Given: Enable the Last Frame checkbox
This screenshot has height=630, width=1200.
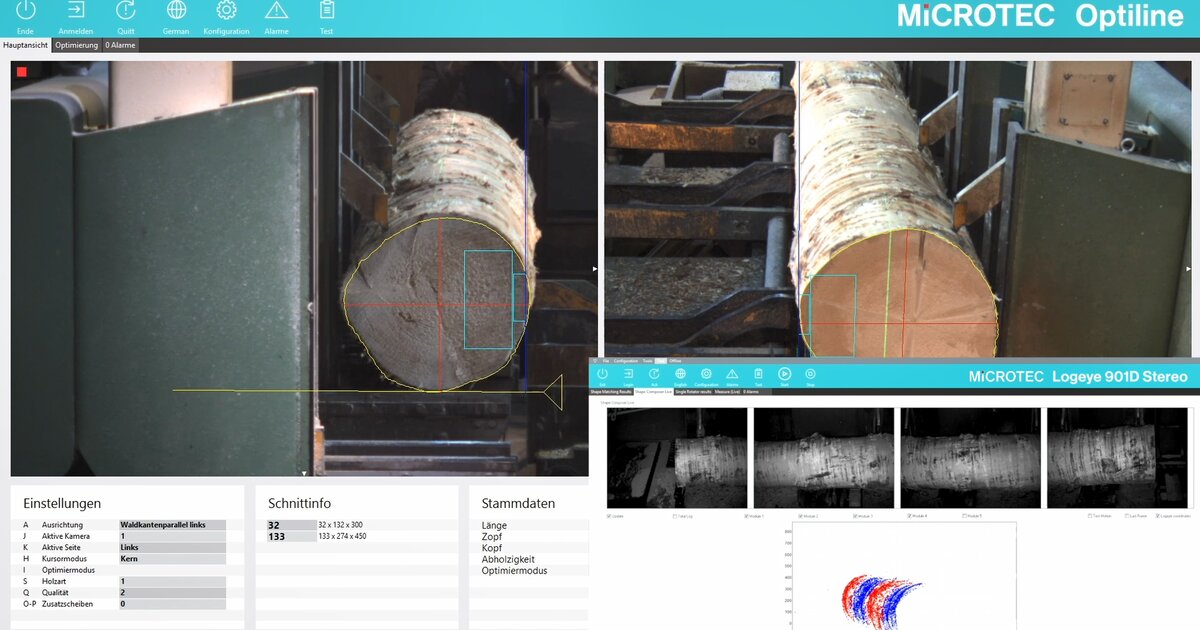Looking at the screenshot, I should point(1128,516).
